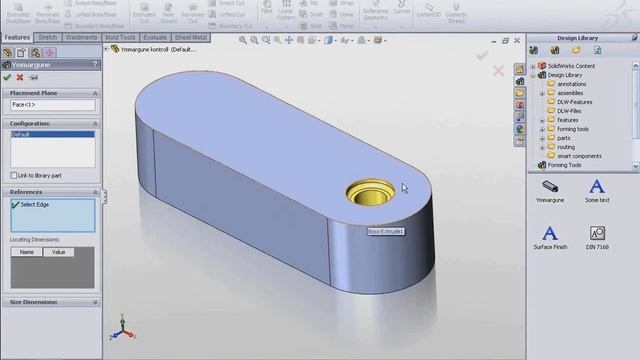The width and height of the screenshot is (640, 360).
Task: Open the PropertyManager tab icon
Action: tap(22, 53)
